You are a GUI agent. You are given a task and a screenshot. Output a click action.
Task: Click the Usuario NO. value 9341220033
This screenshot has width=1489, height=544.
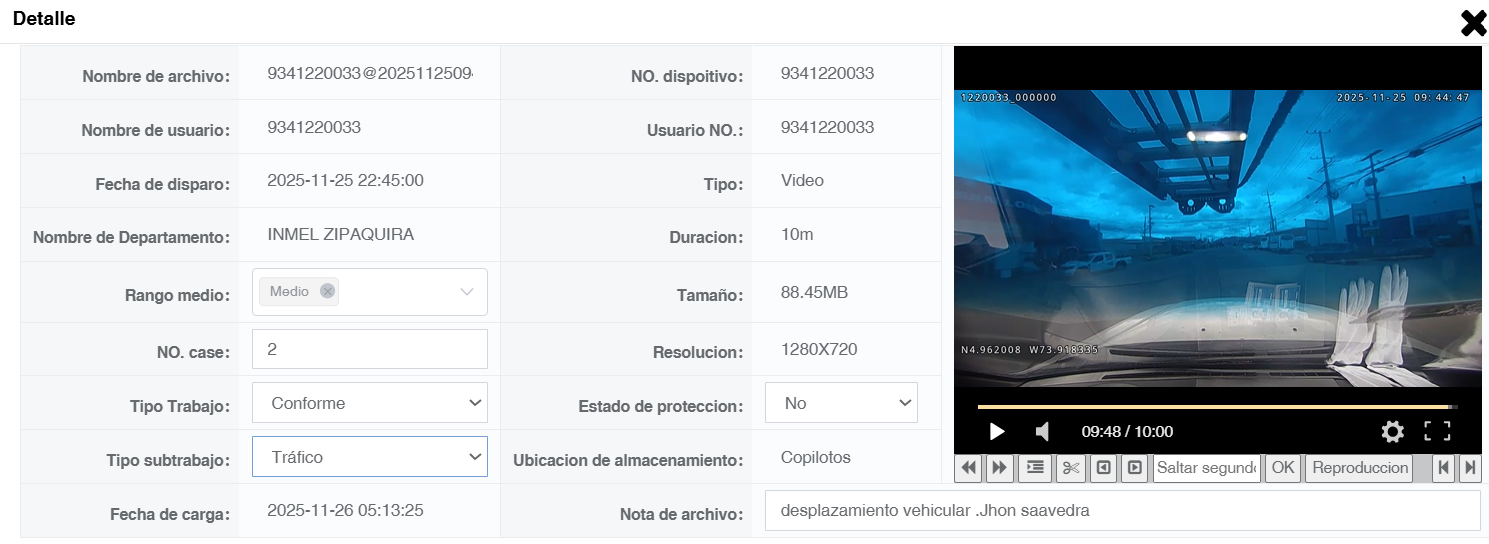(x=827, y=128)
